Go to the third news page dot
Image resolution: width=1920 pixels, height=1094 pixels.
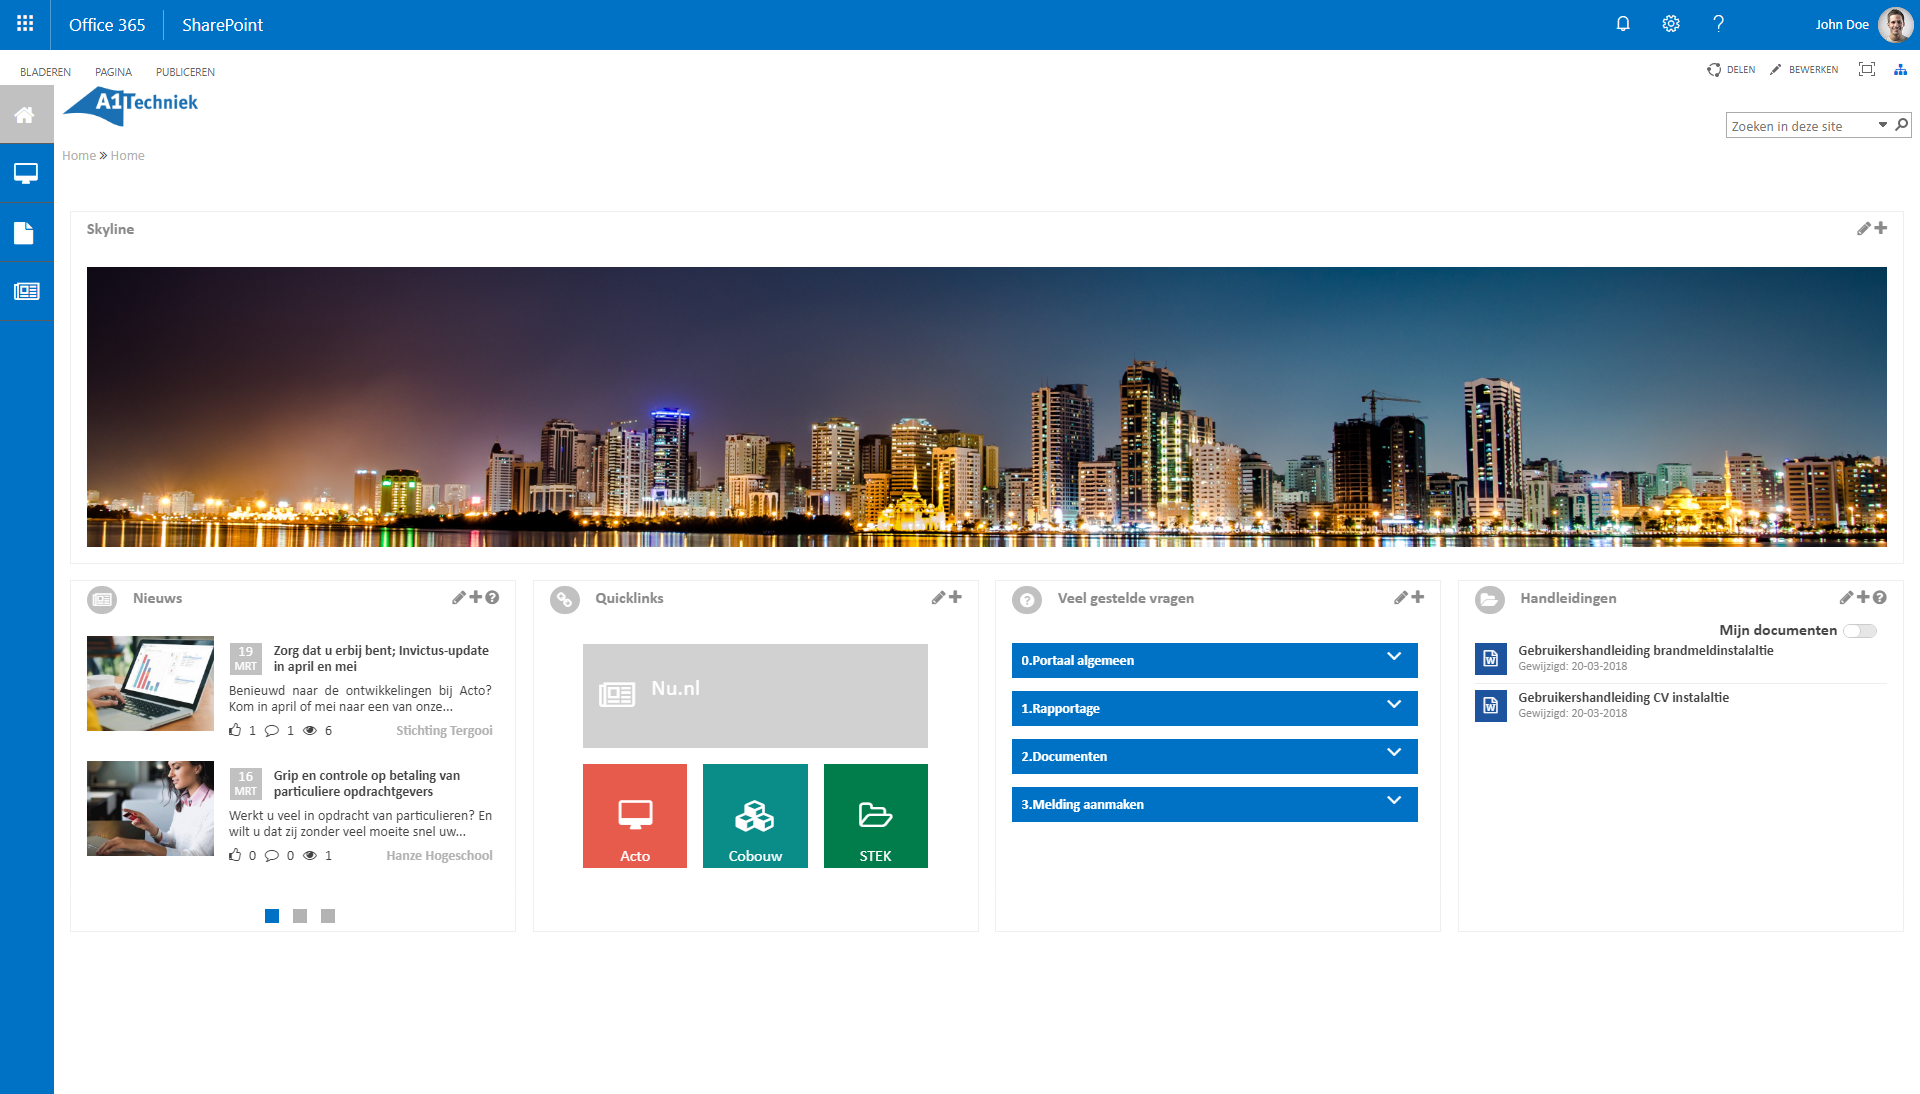tap(328, 916)
